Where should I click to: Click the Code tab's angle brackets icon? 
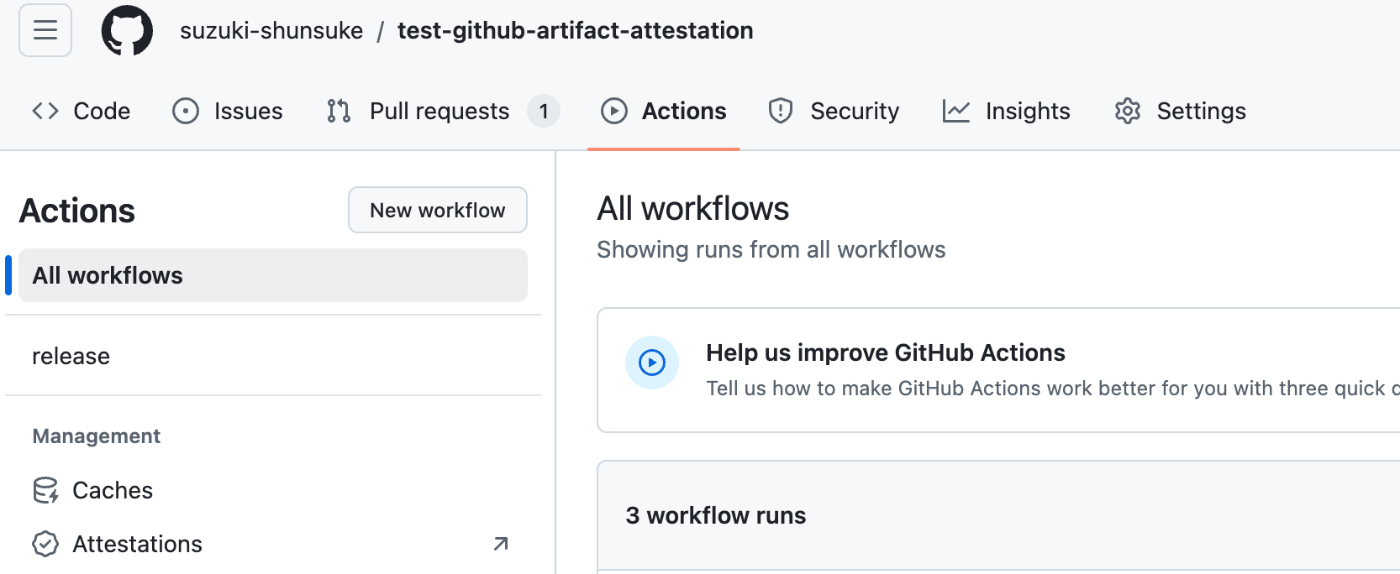[45, 111]
